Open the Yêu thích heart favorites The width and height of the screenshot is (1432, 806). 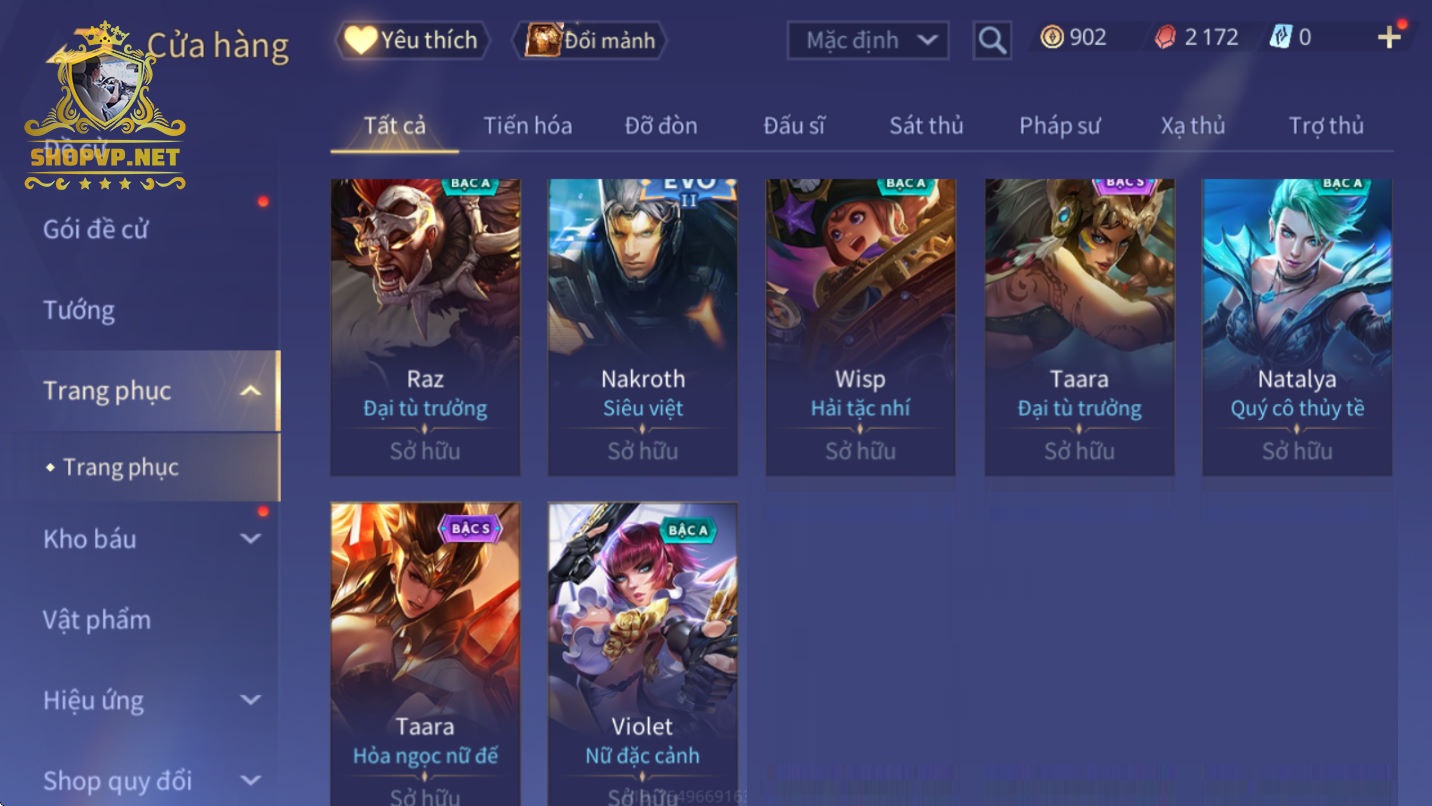(414, 41)
